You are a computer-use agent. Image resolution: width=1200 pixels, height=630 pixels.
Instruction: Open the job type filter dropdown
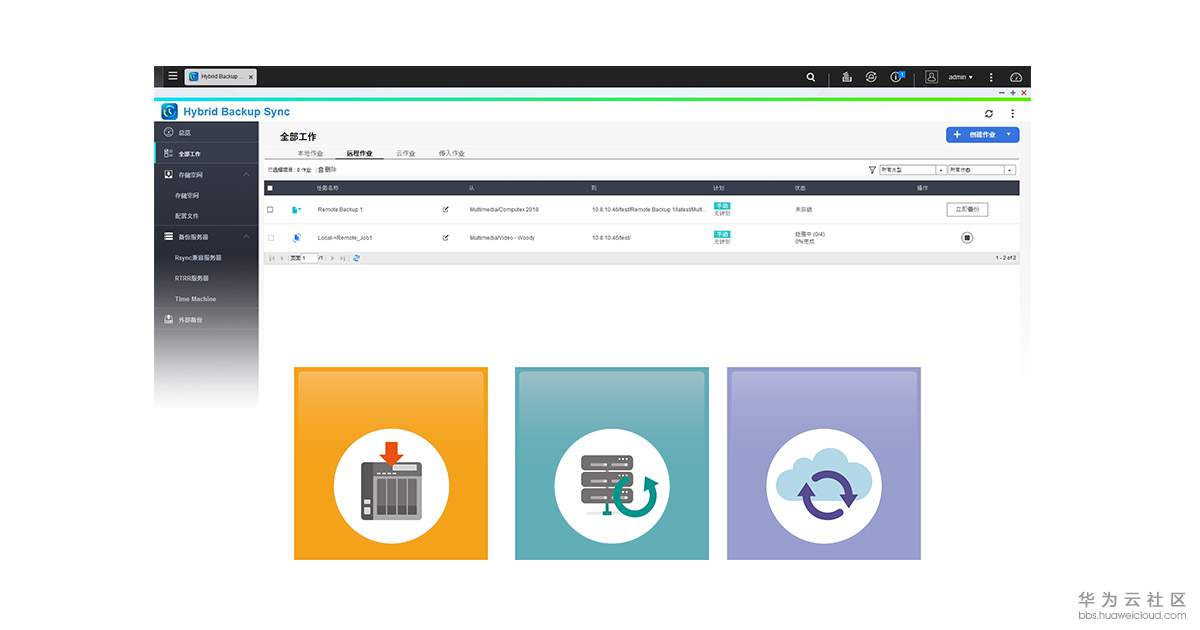click(912, 170)
